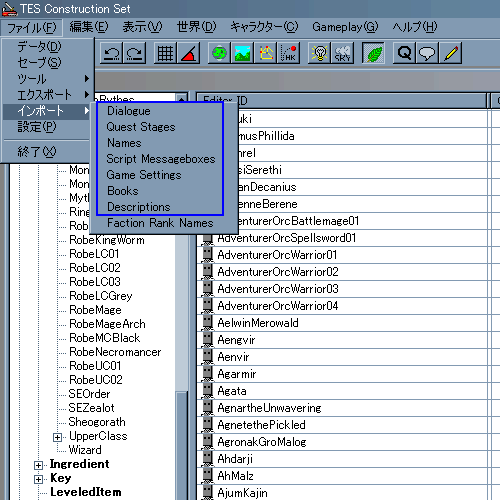
Task: Open the Gameplay(G) menu
Action: [x=345, y=27]
